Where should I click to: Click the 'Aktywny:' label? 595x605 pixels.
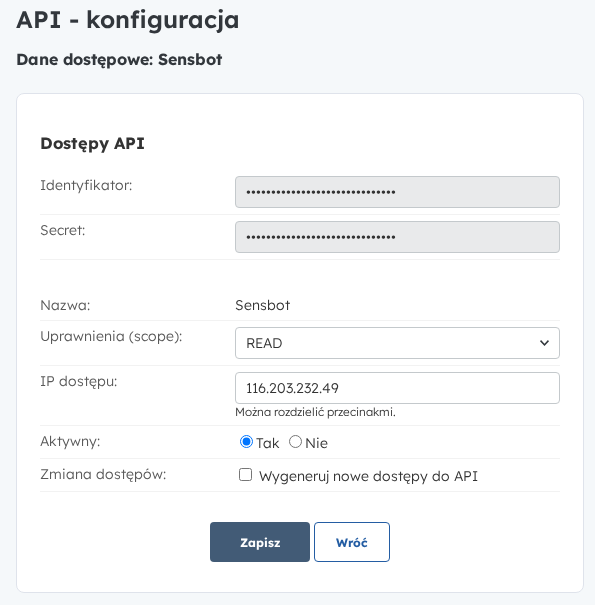click(70, 441)
